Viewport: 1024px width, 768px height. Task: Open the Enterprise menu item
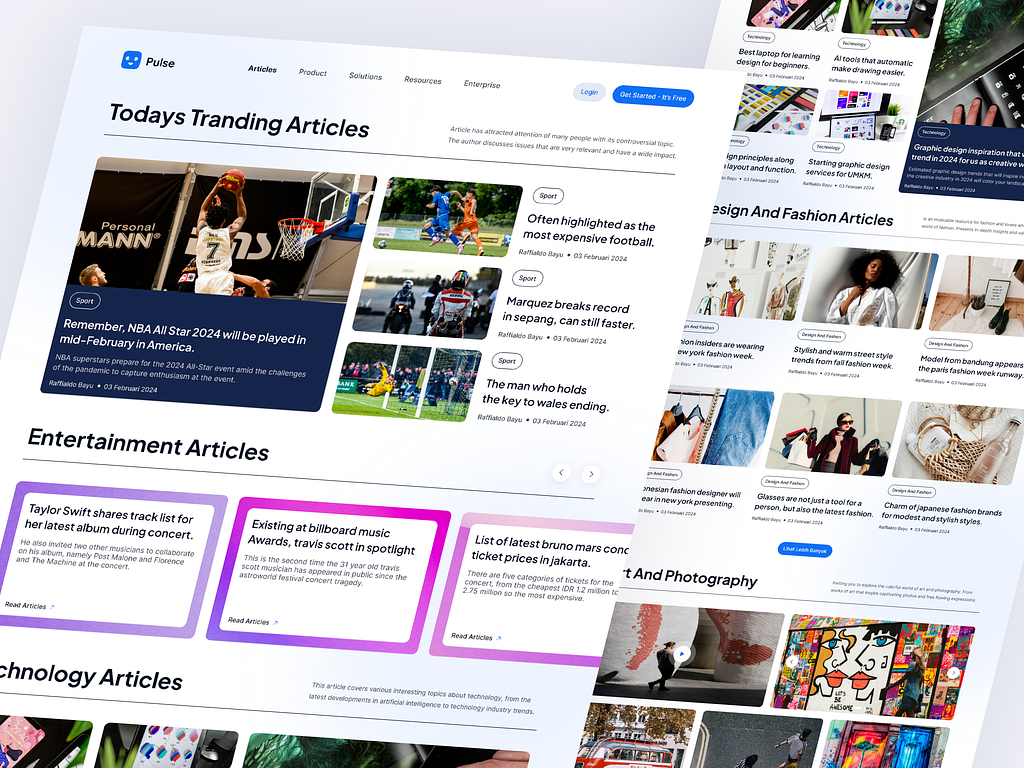pos(482,84)
